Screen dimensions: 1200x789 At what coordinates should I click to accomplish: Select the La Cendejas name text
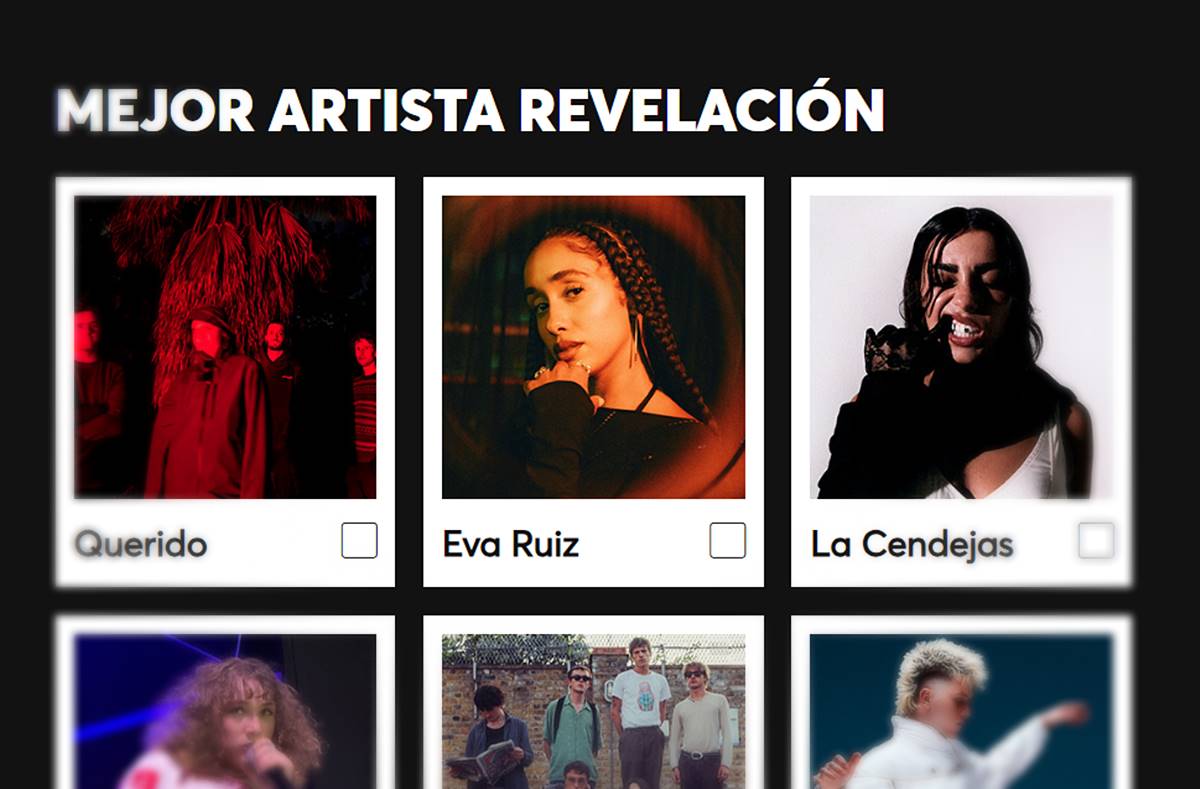coord(912,546)
